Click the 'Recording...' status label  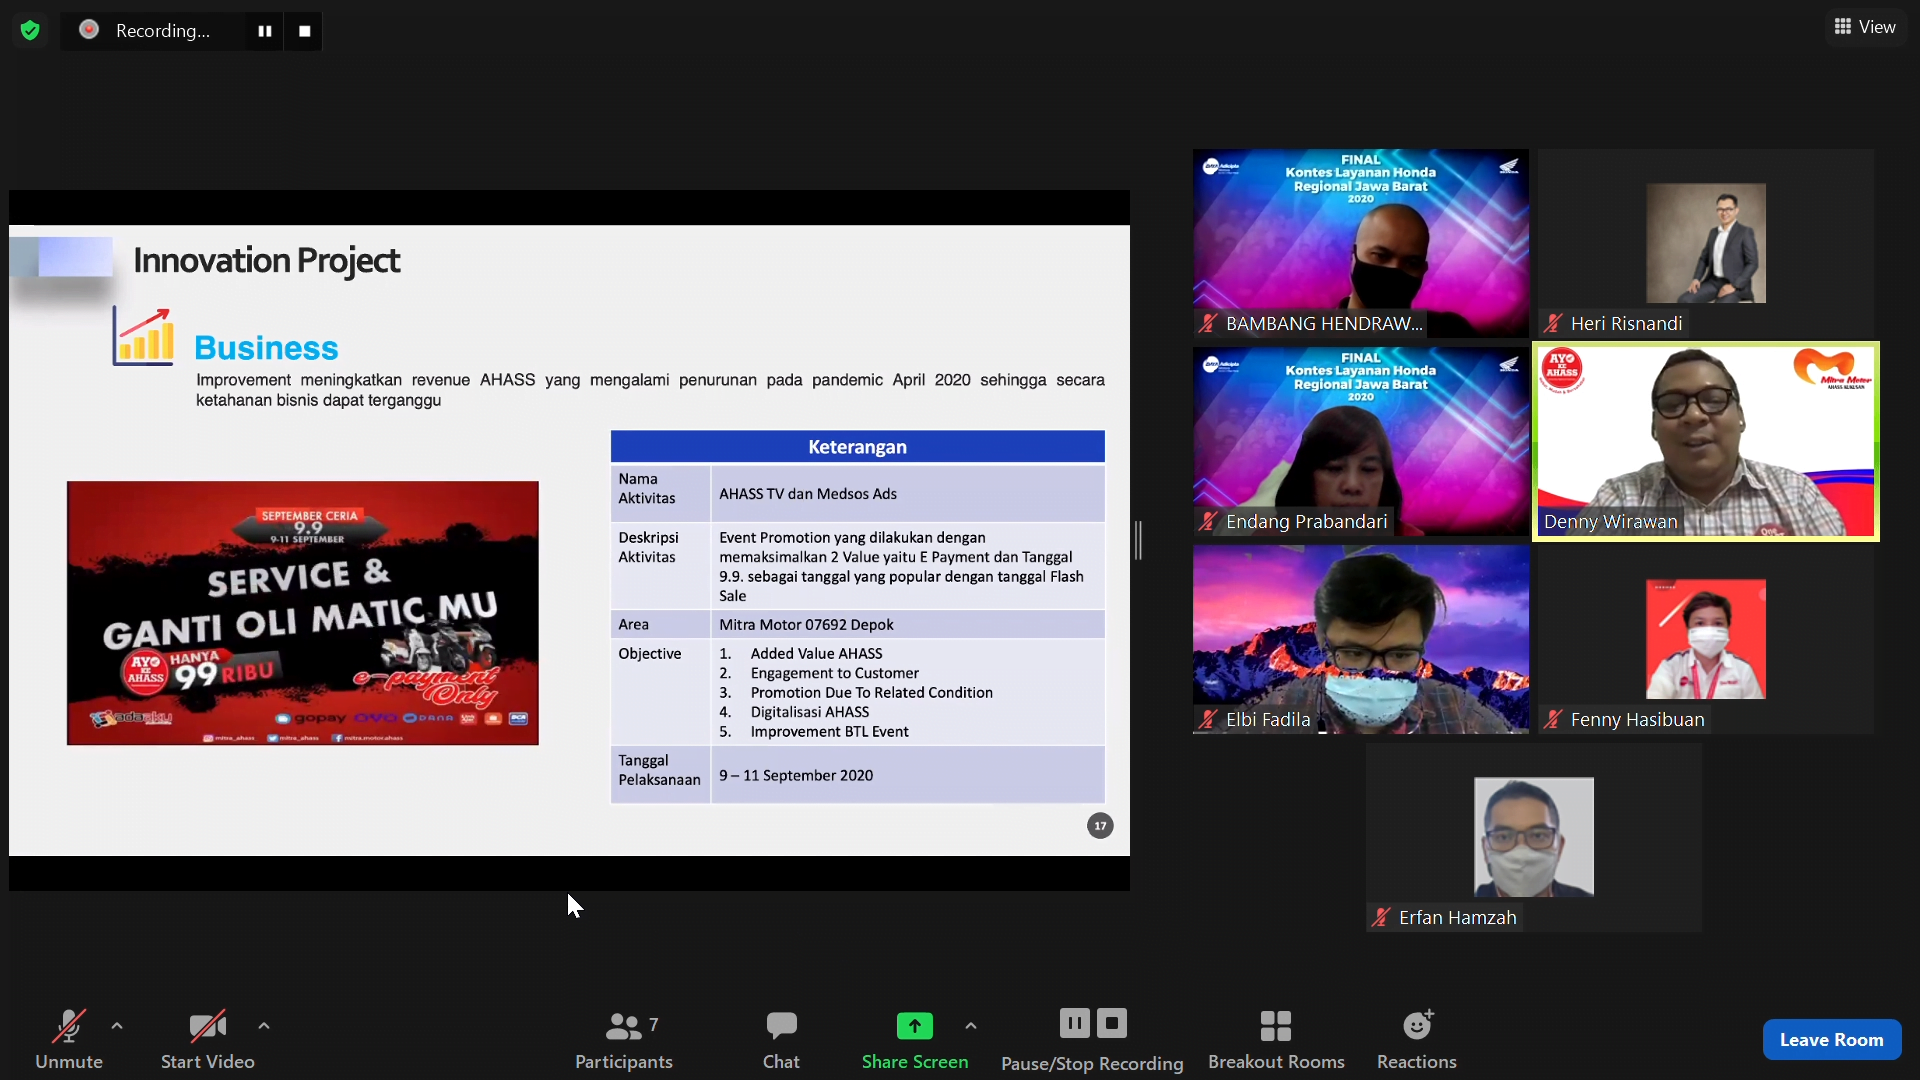pos(163,31)
